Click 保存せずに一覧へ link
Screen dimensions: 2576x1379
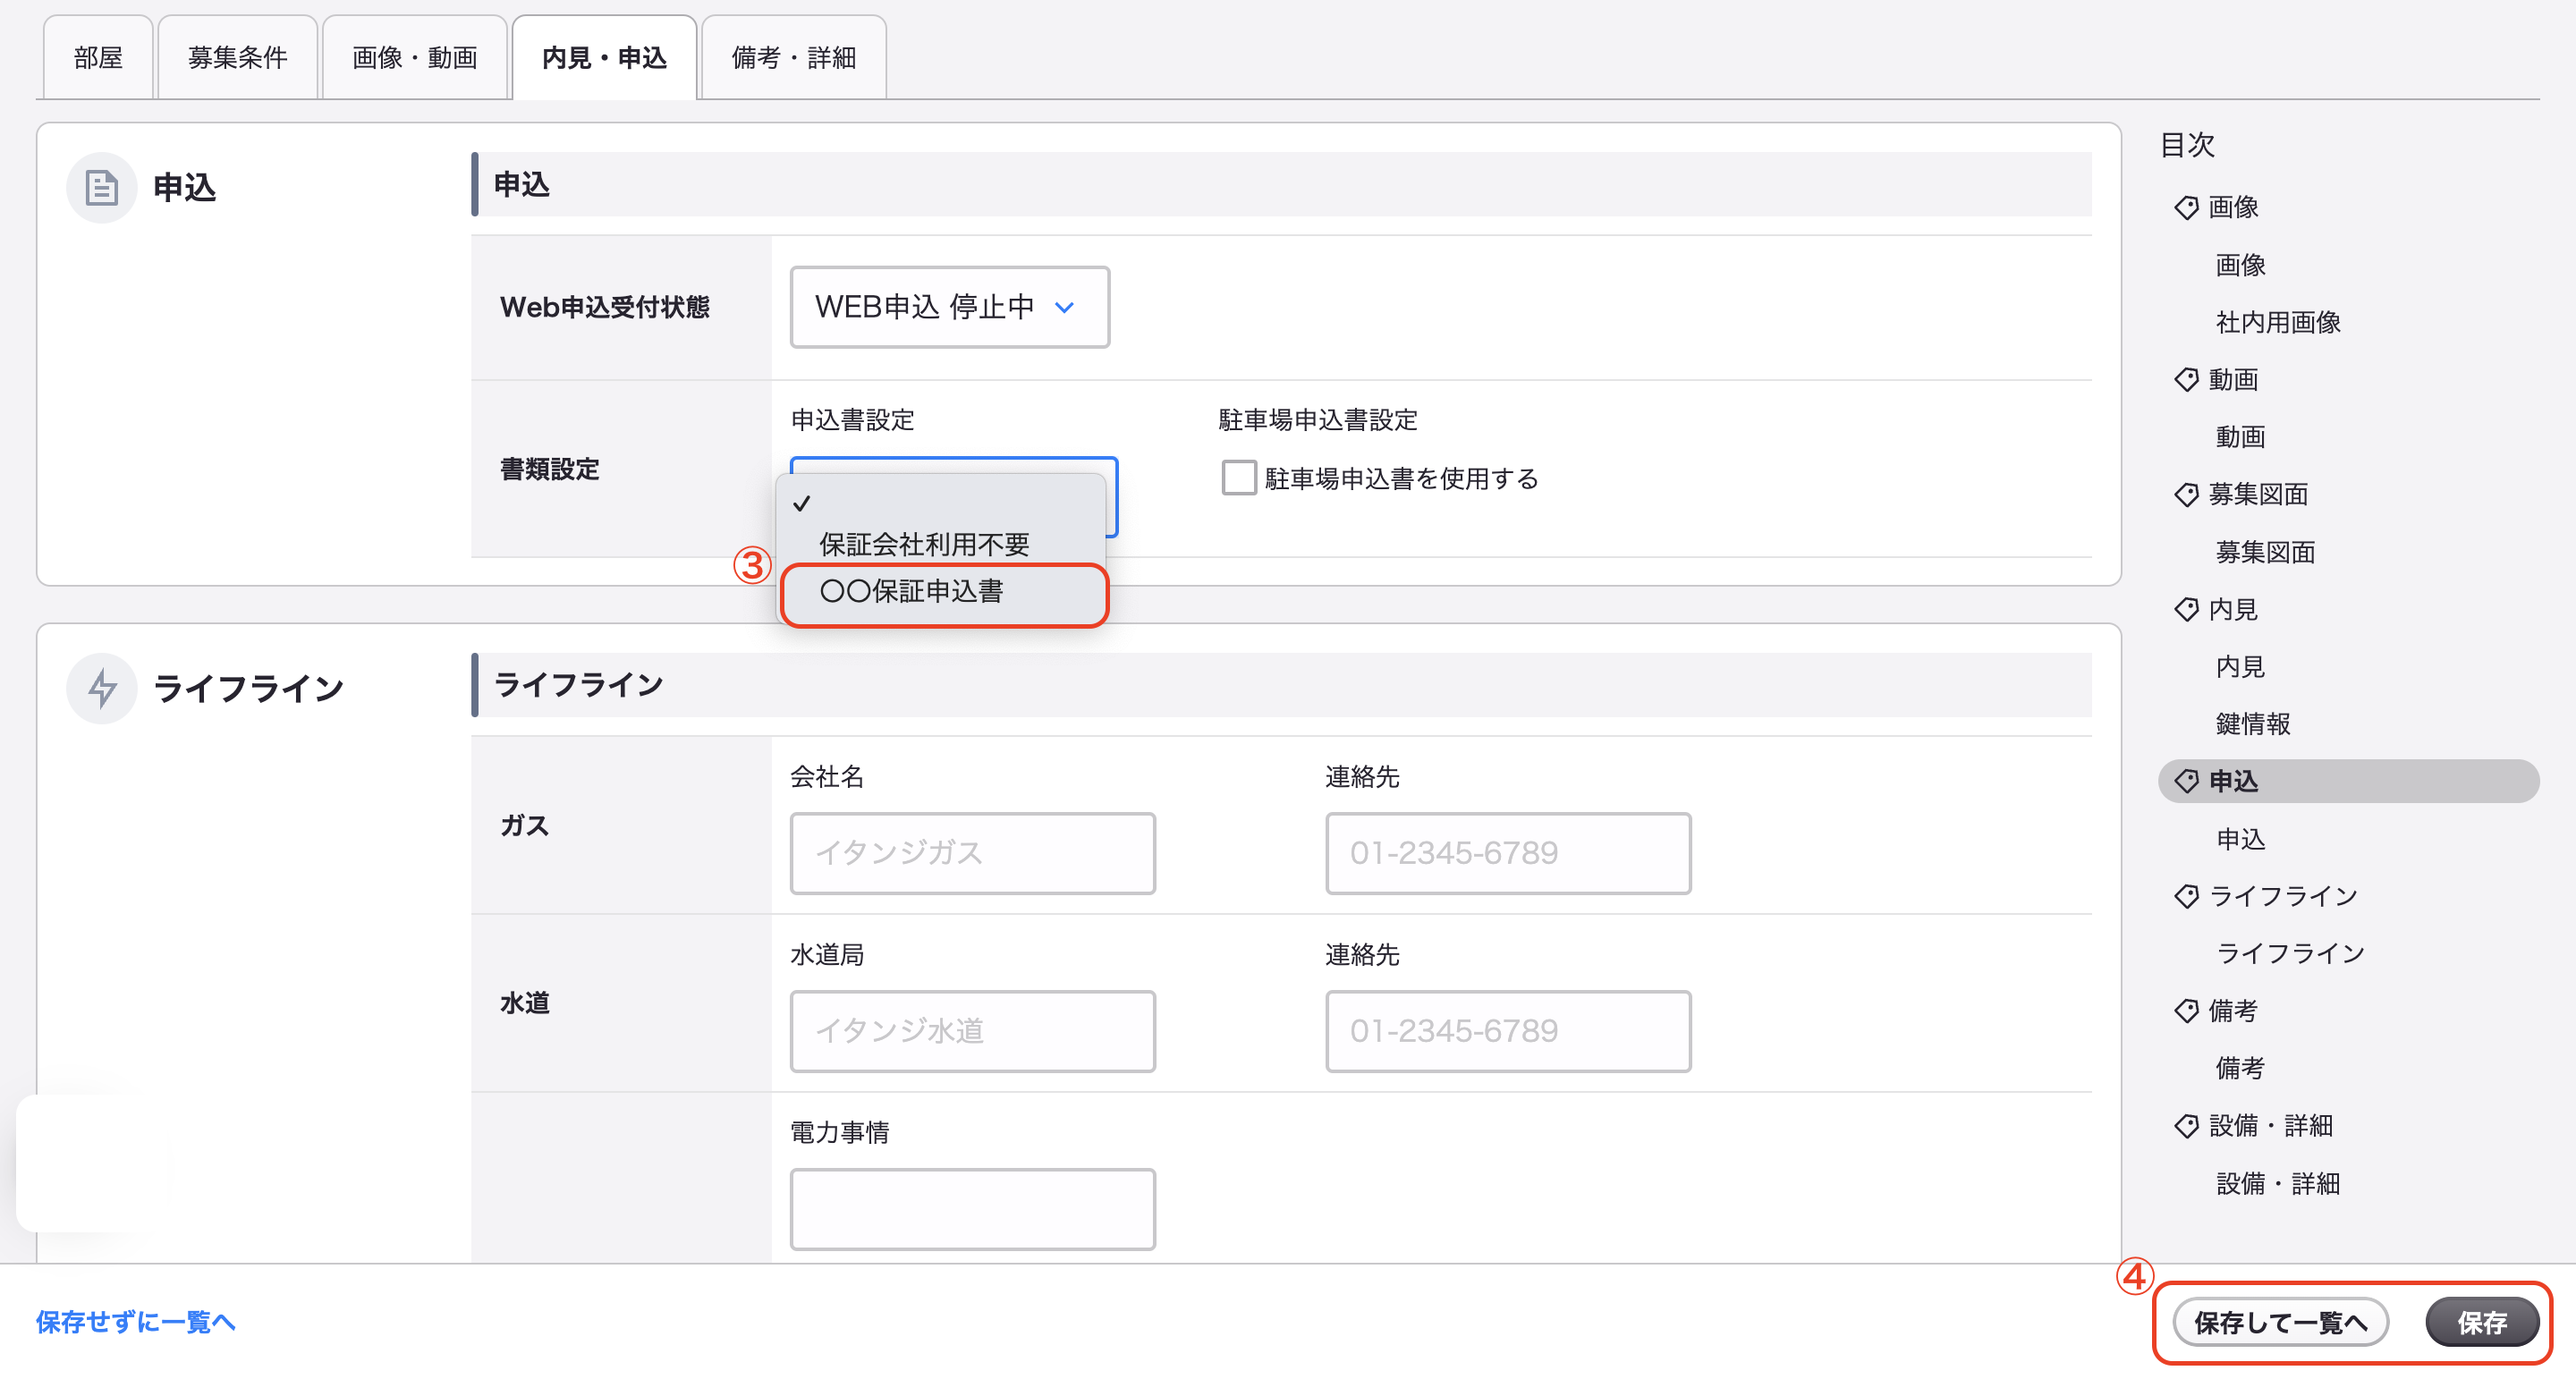point(136,1322)
